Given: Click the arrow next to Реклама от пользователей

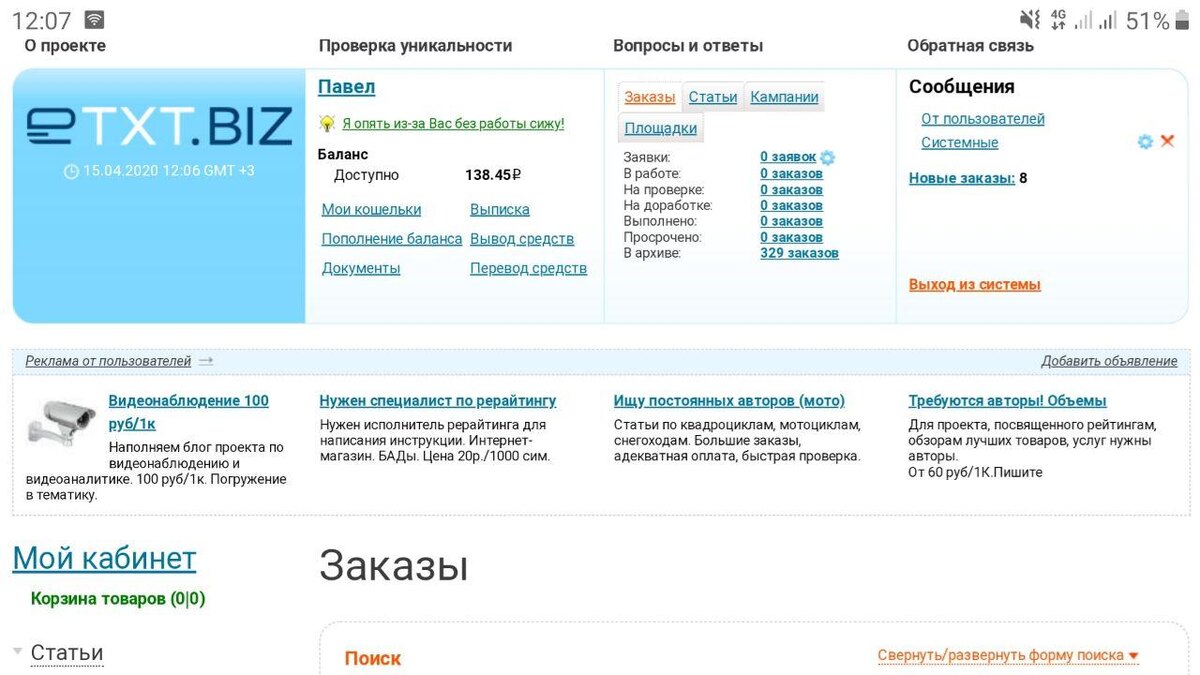Looking at the screenshot, I should click(x=206, y=361).
